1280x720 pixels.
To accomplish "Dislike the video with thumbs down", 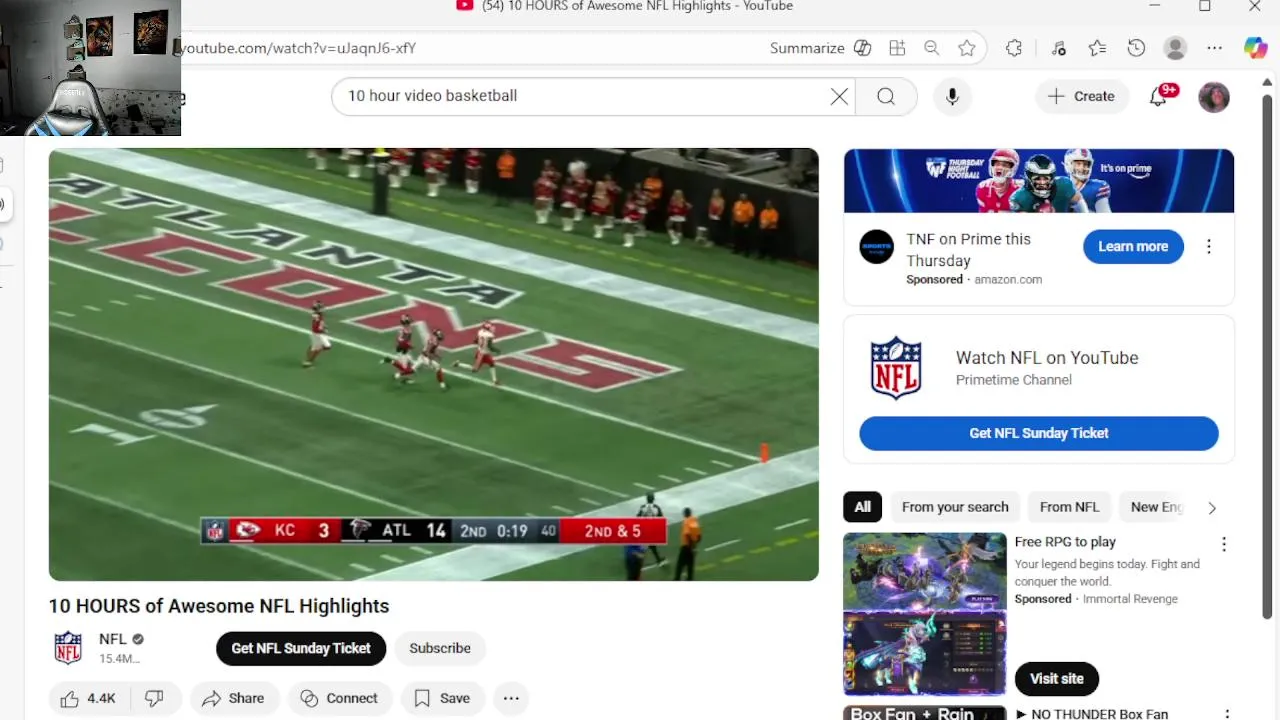I will (154, 698).
